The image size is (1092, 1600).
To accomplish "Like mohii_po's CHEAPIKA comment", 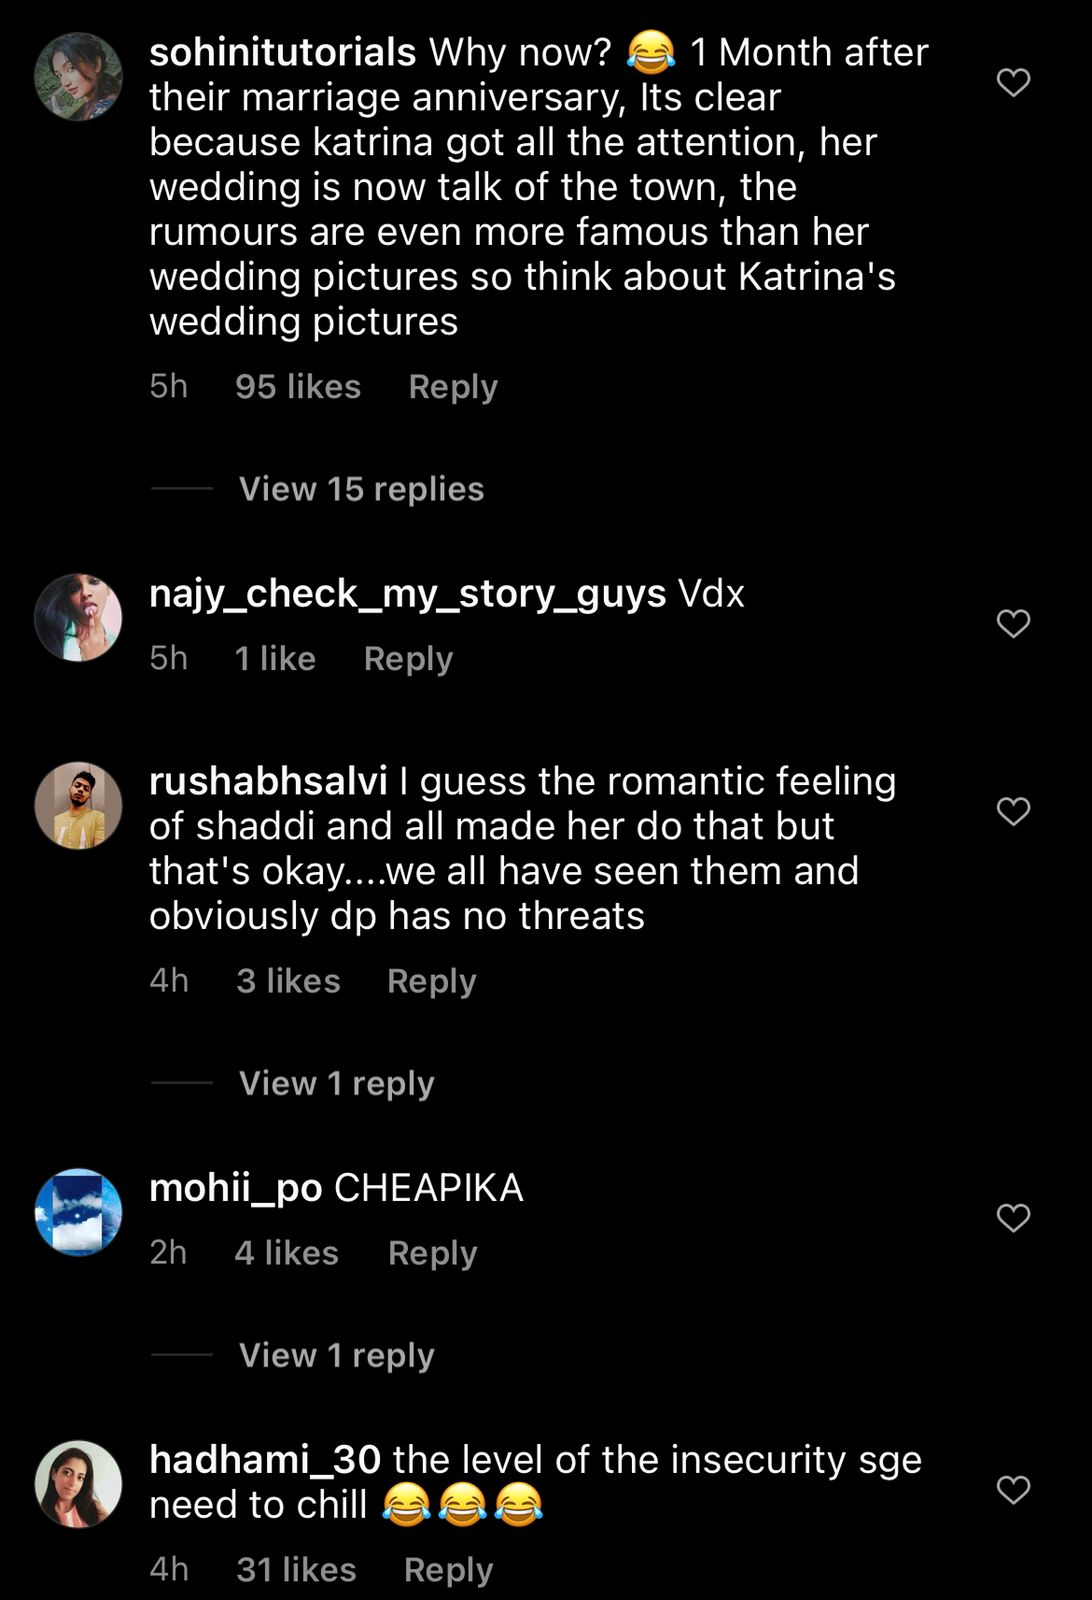I will (1013, 1218).
